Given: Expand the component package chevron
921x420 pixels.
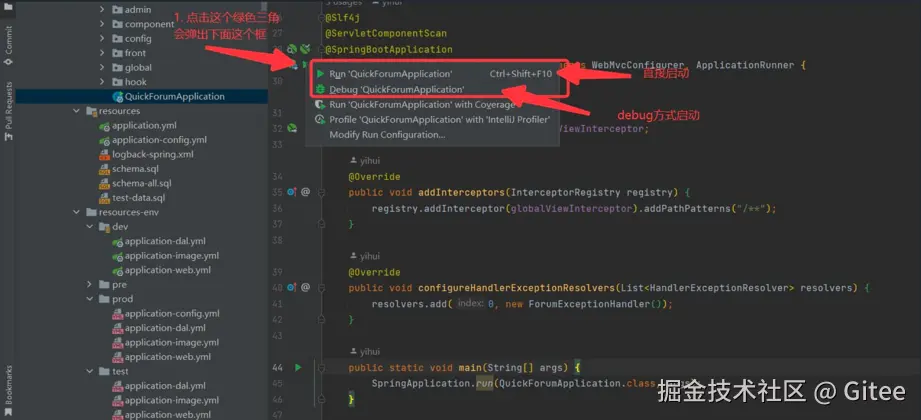Looking at the screenshot, I should [102, 24].
